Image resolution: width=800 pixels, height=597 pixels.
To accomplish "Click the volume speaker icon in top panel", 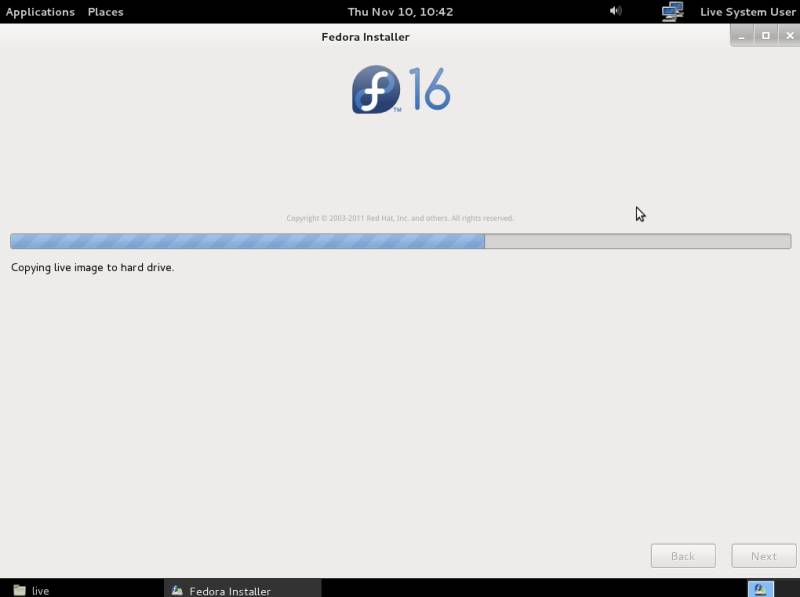I will (x=615, y=11).
